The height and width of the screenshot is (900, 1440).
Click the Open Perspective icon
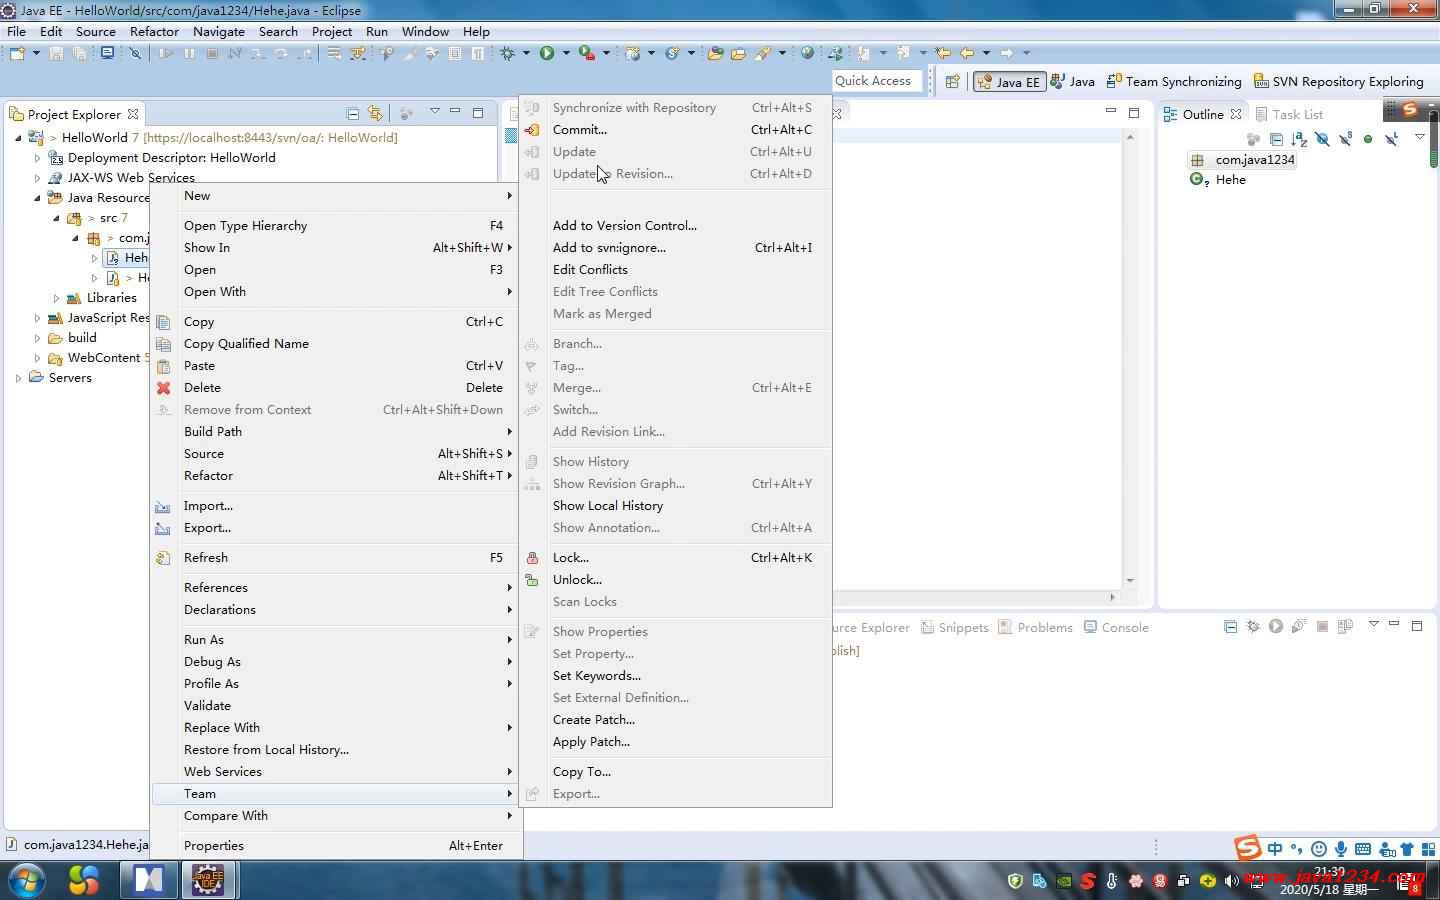pyautogui.click(x=952, y=82)
